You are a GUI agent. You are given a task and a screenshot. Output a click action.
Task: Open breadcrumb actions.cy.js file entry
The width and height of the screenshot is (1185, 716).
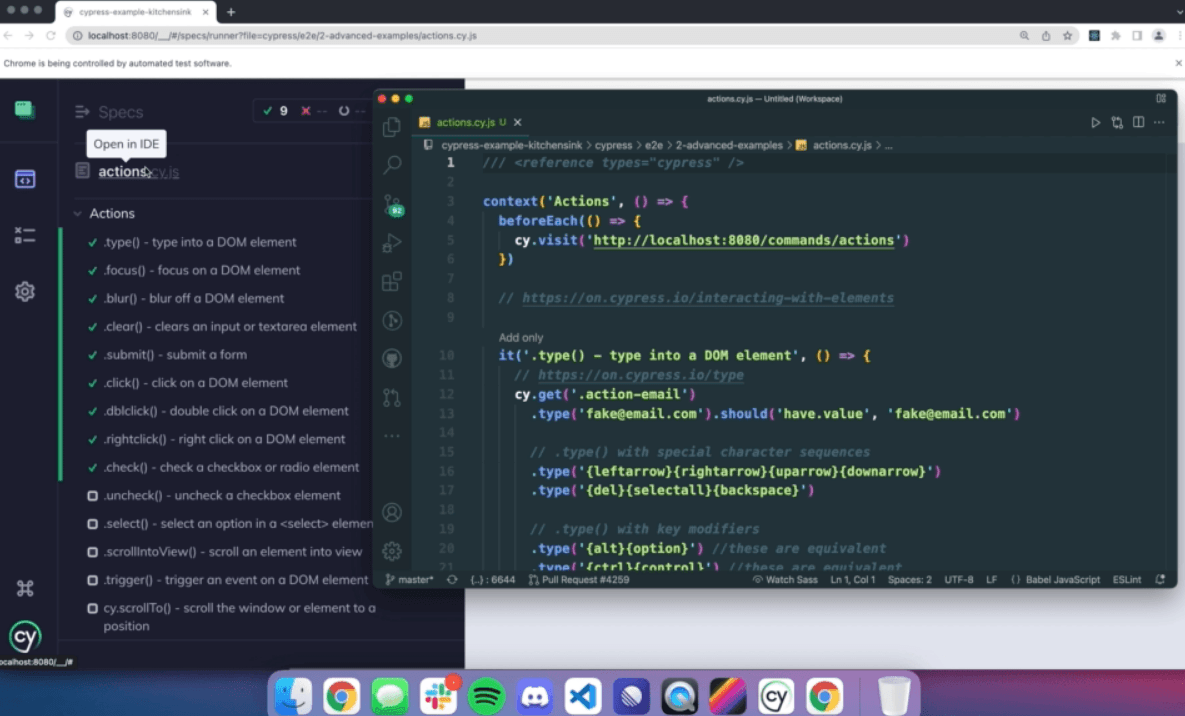pos(842,145)
